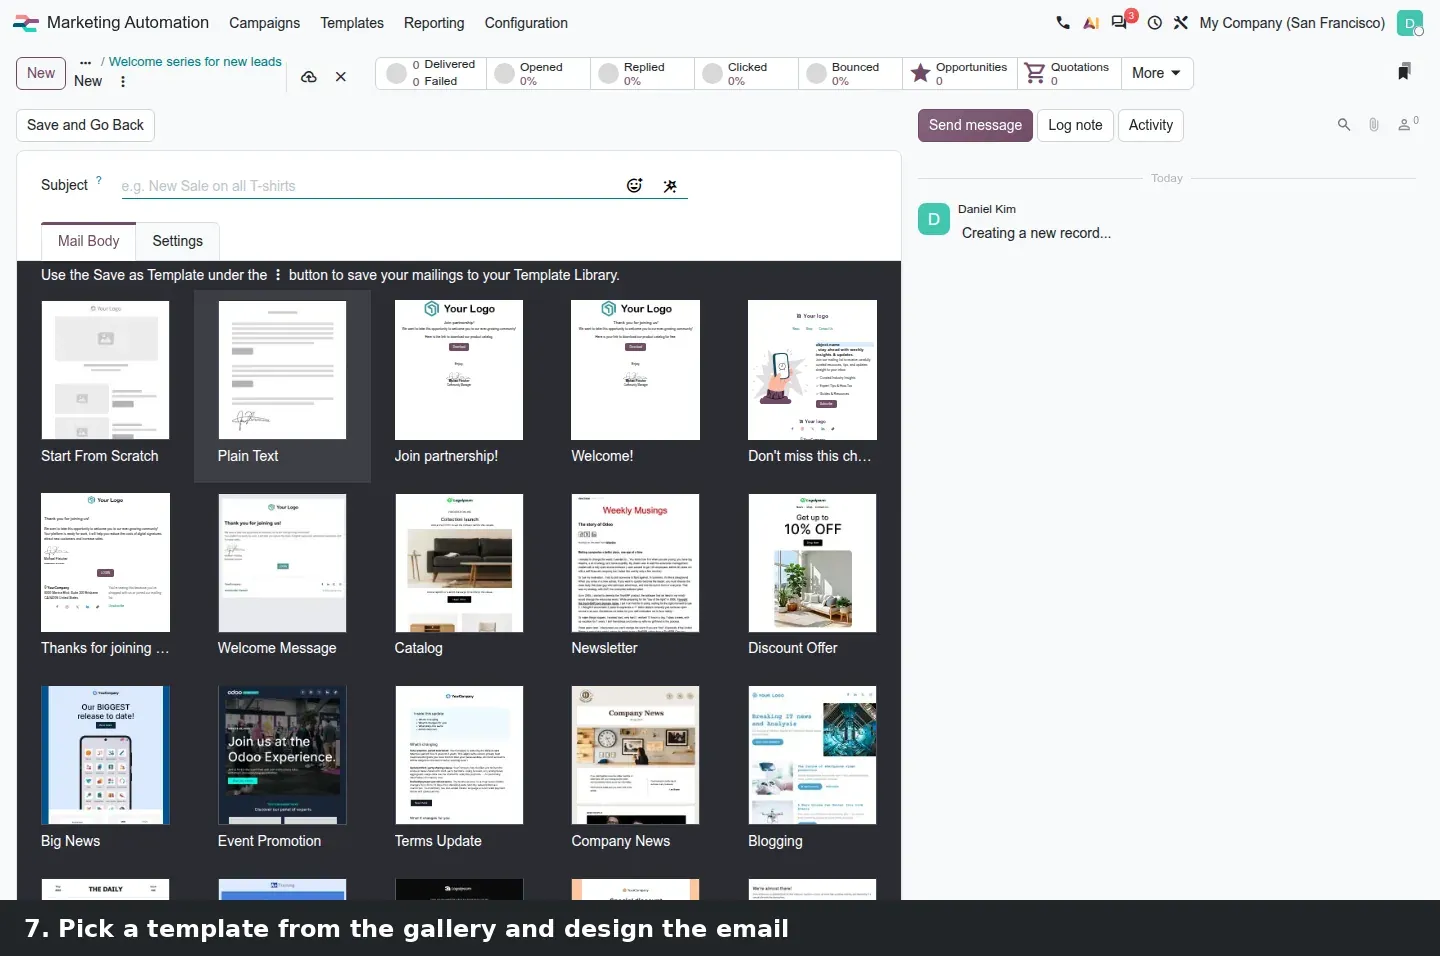The width and height of the screenshot is (1440, 956).
Task: Open the Configuration menu
Action: pos(526,22)
